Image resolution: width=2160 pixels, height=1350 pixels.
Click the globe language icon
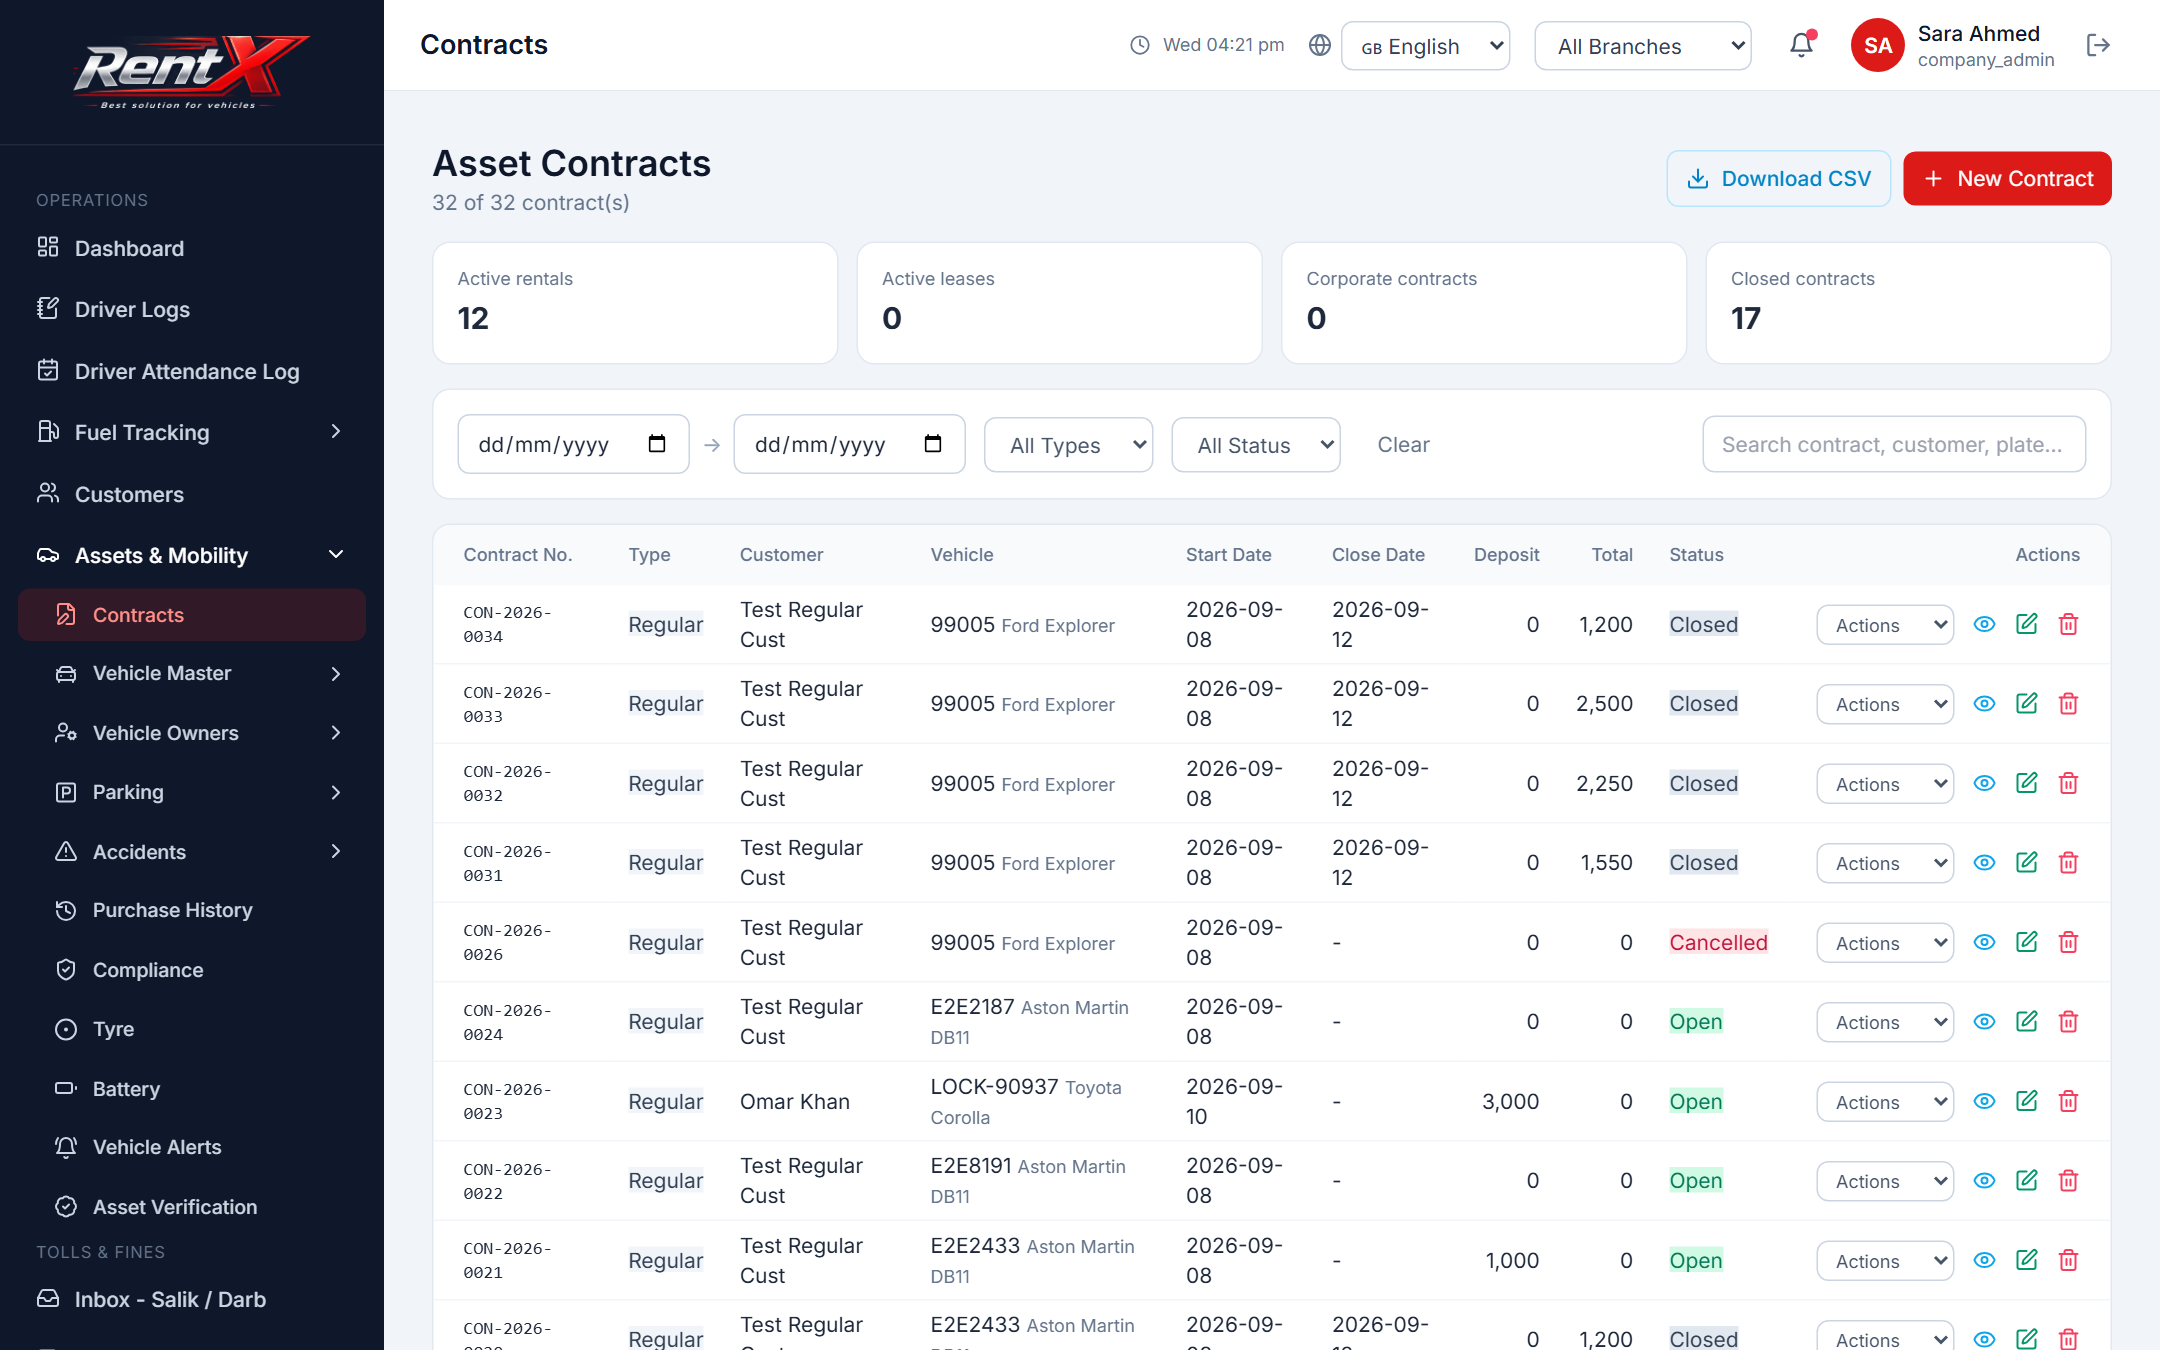pyautogui.click(x=1320, y=45)
